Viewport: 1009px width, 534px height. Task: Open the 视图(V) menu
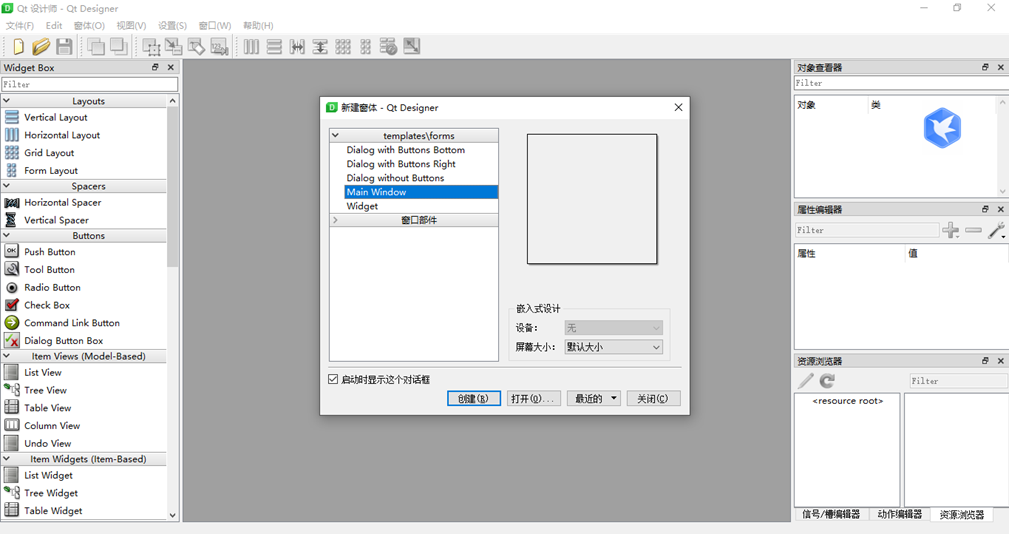coord(131,26)
